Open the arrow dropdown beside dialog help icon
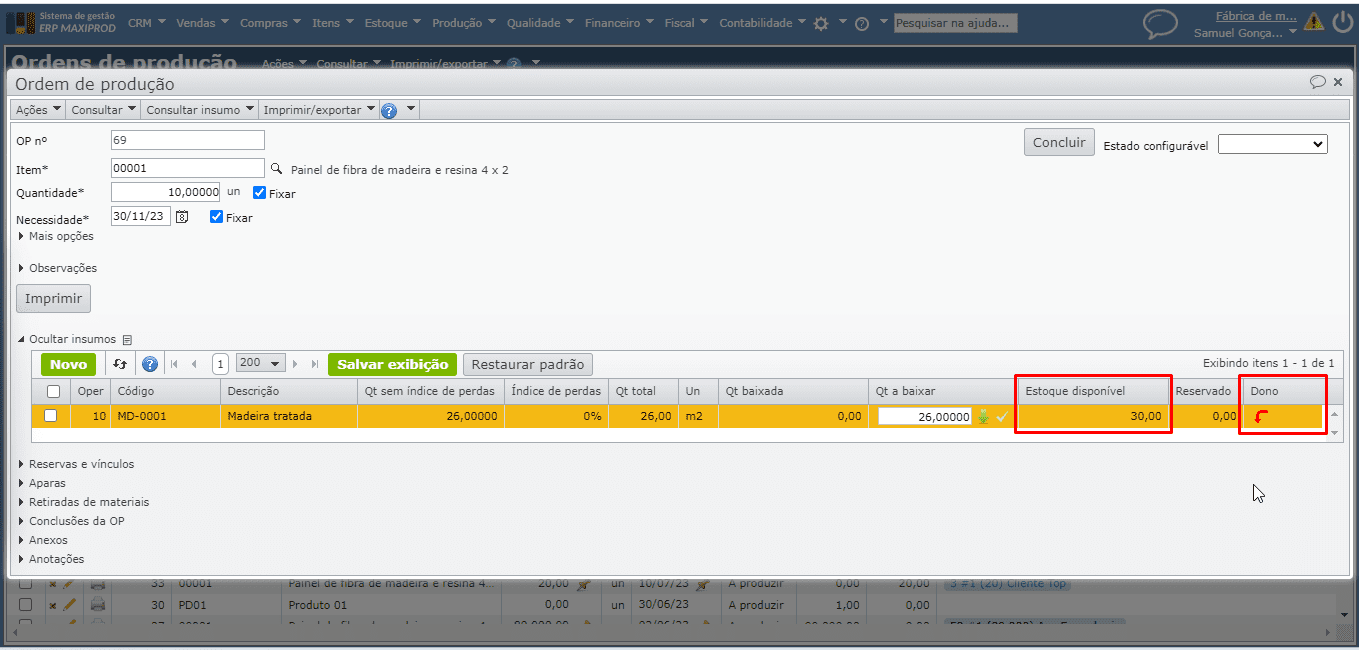Screen dimensions: 1359x650 411,110
